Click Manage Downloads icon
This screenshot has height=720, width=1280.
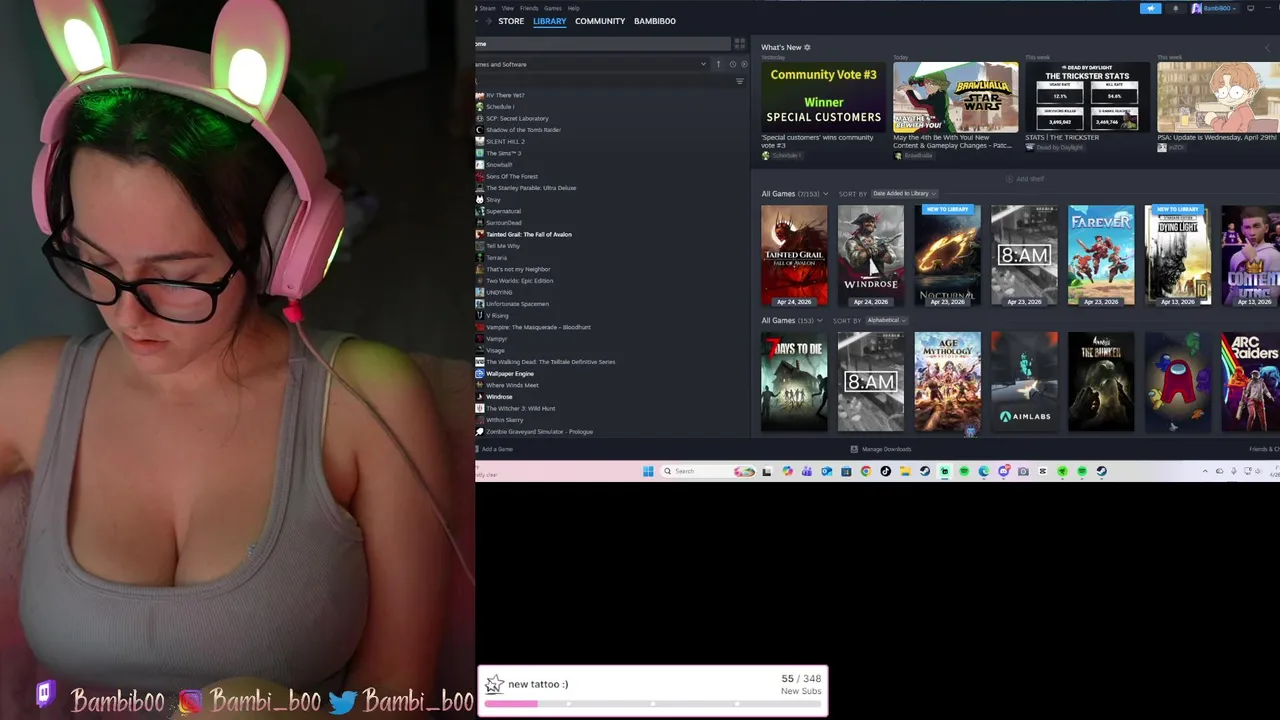tap(853, 449)
